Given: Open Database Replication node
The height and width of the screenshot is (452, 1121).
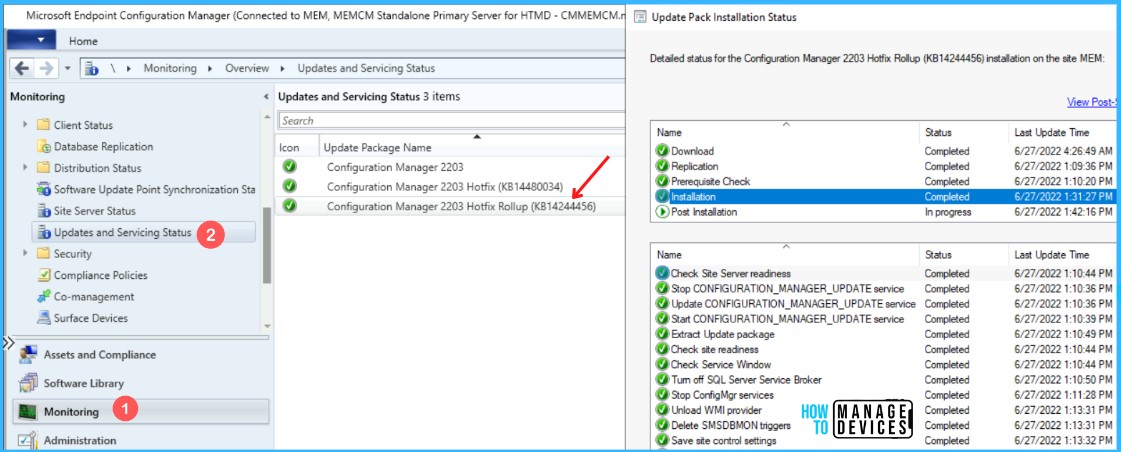Looking at the screenshot, I should (104, 147).
